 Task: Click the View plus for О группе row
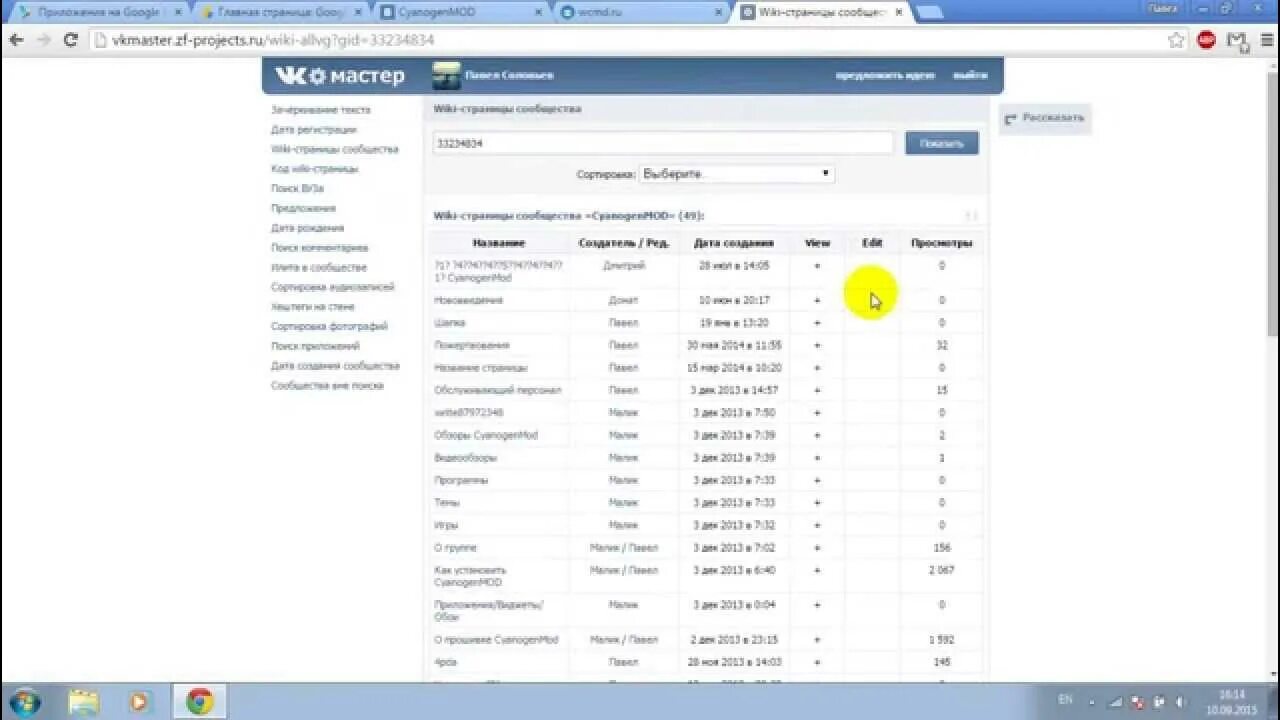coord(817,548)
